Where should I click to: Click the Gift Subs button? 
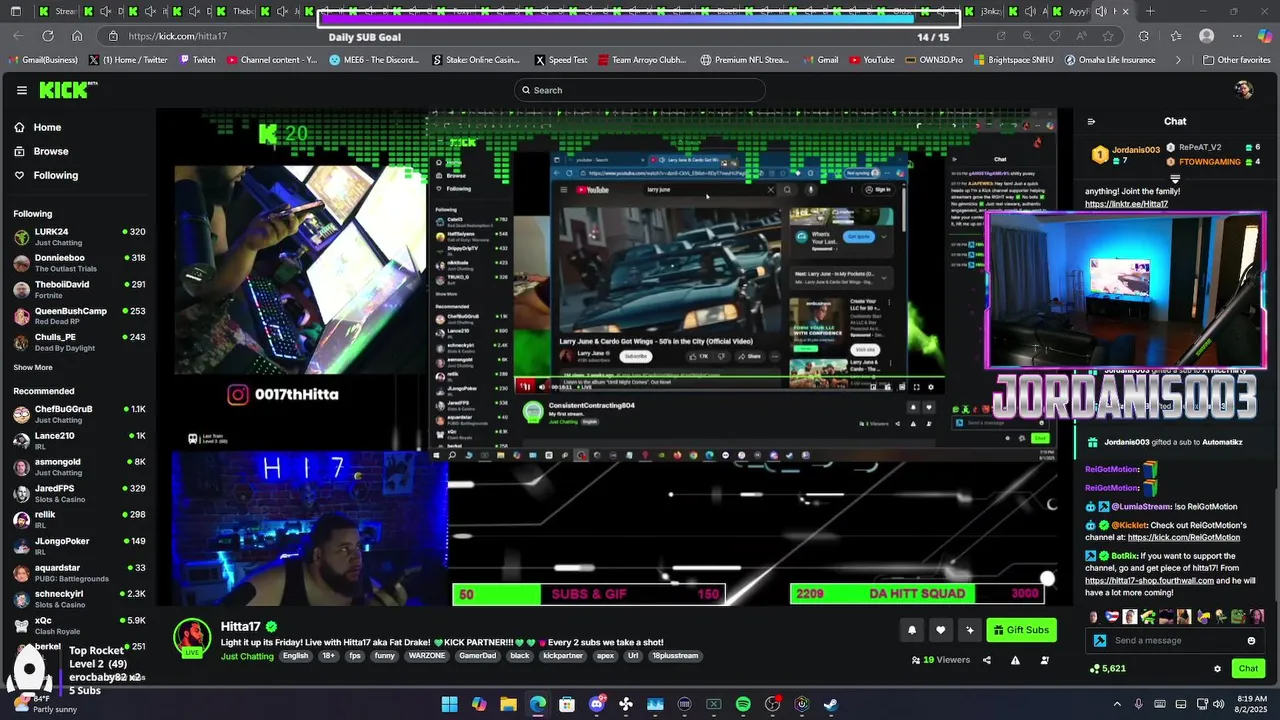(1021, 630)
